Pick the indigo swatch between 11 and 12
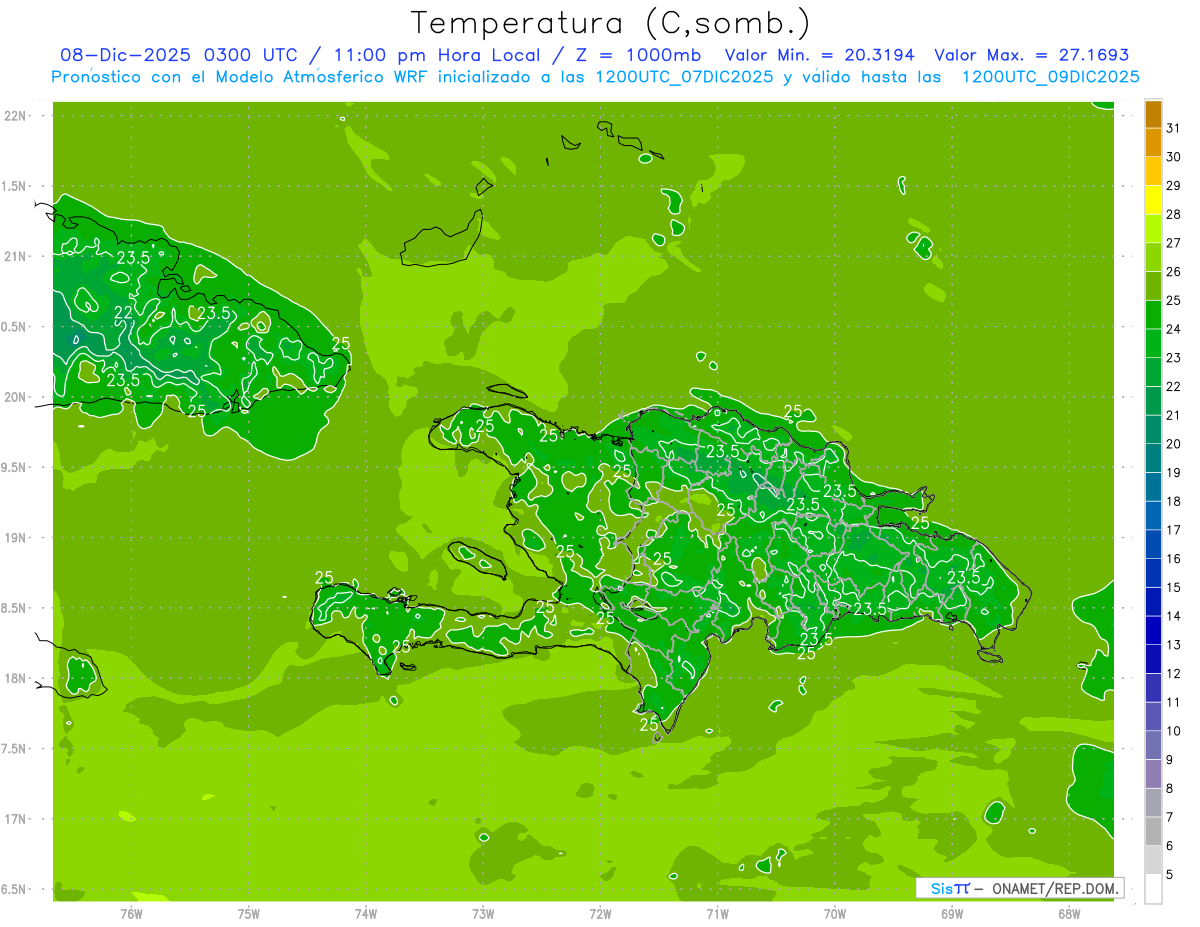The image size is (1200, 927). click(x=1153, y=688)
